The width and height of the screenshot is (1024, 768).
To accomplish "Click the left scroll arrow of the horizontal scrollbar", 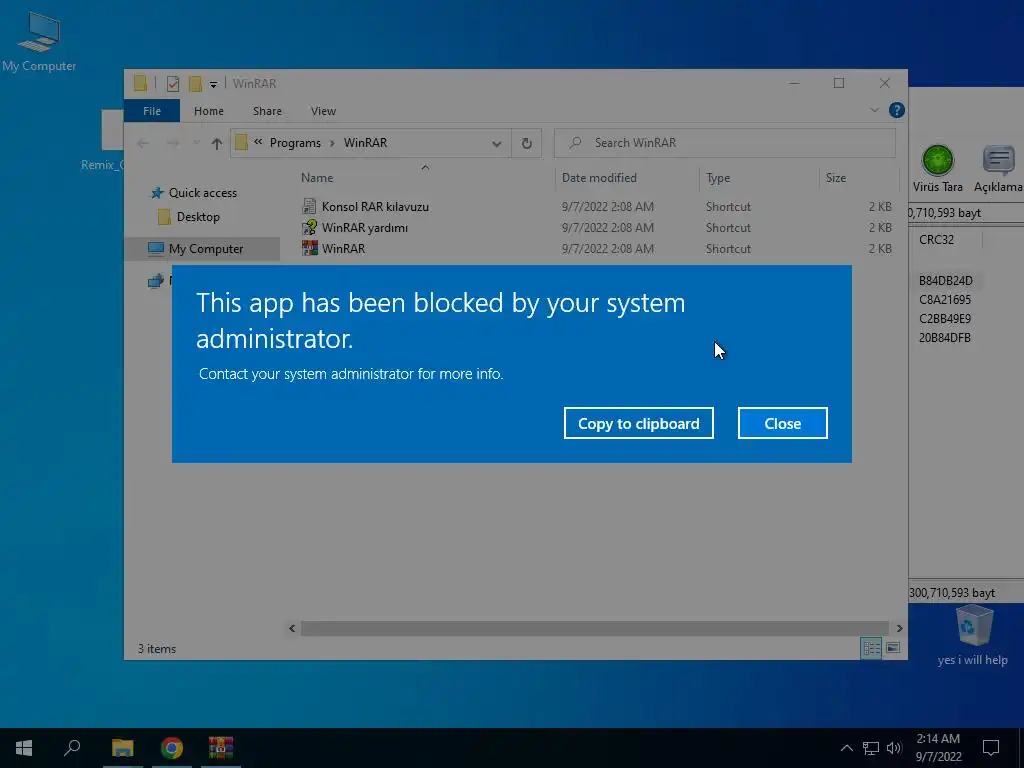I will pyautogui.click(x=292, y=628).
